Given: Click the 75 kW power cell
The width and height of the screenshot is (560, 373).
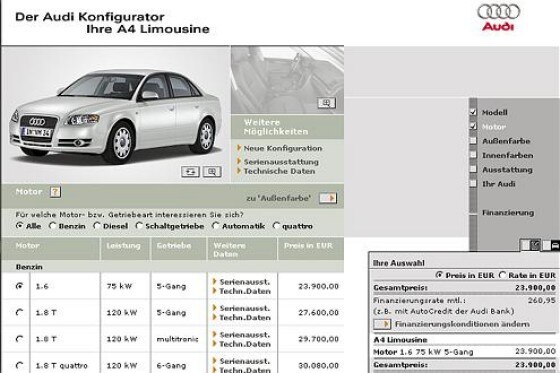Looking at the screenshot, I should 119,286.
